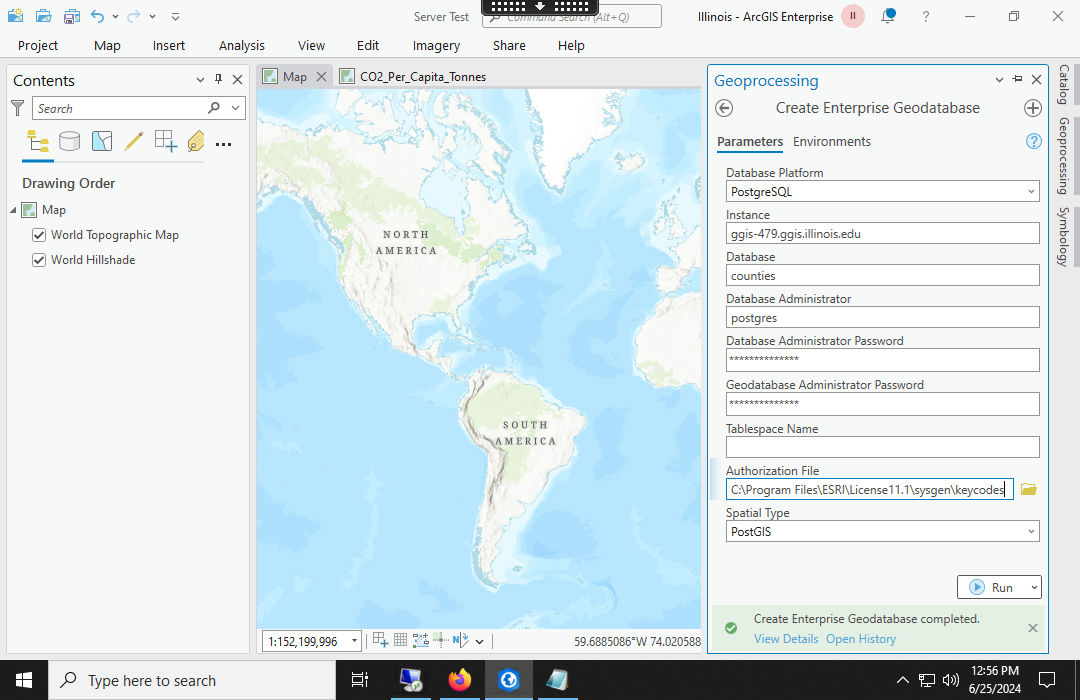Toggle World Hillshade layer visibility
The width and height of the screenshot is (1080, 700).
(x=39, y=260)
